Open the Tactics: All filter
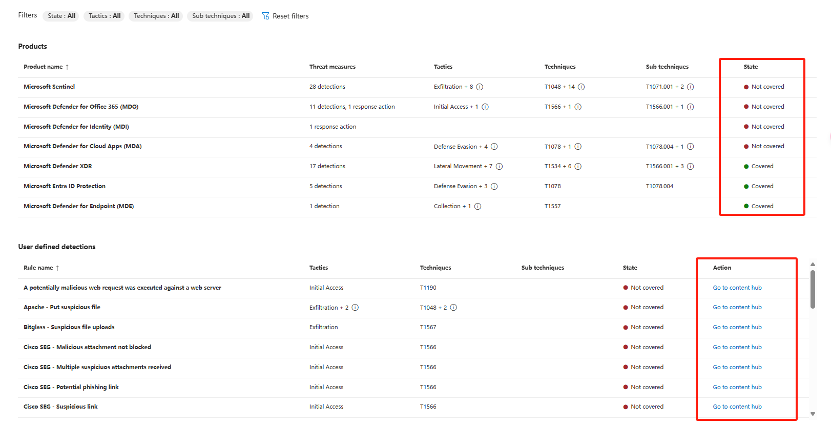The image size is (832, 426). pos(104,16)
